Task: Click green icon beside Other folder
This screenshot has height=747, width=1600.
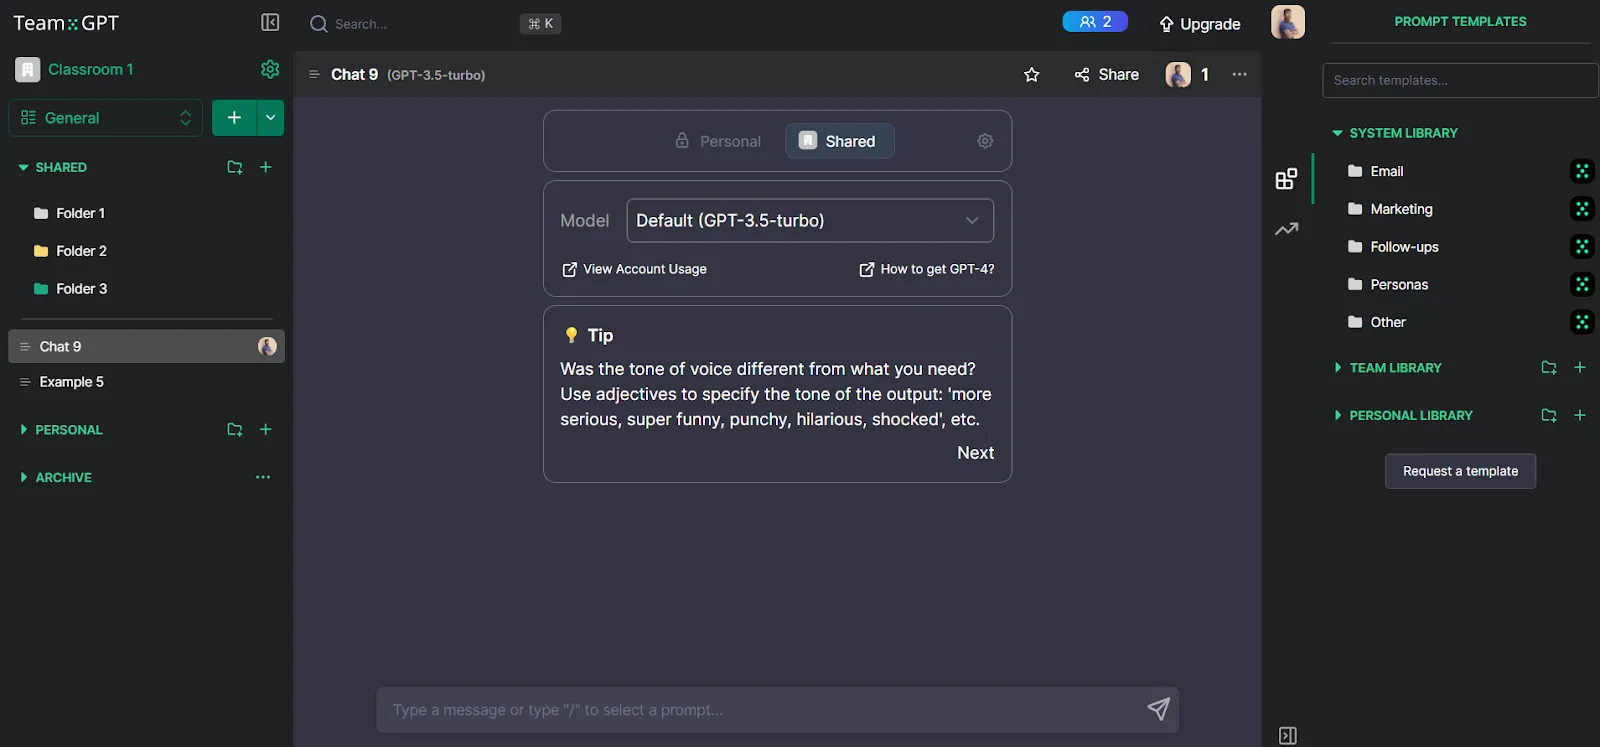Action: [1582, 322]
